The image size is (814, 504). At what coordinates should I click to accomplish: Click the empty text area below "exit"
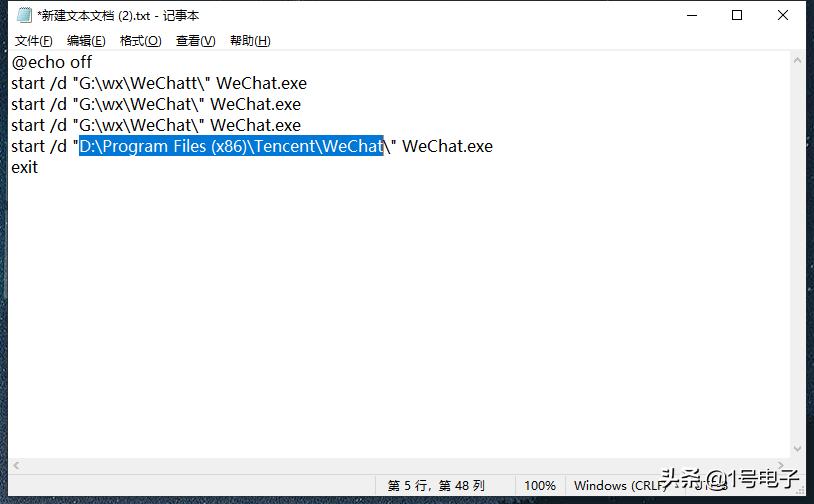pyautogui.click(x=399, y=317)
